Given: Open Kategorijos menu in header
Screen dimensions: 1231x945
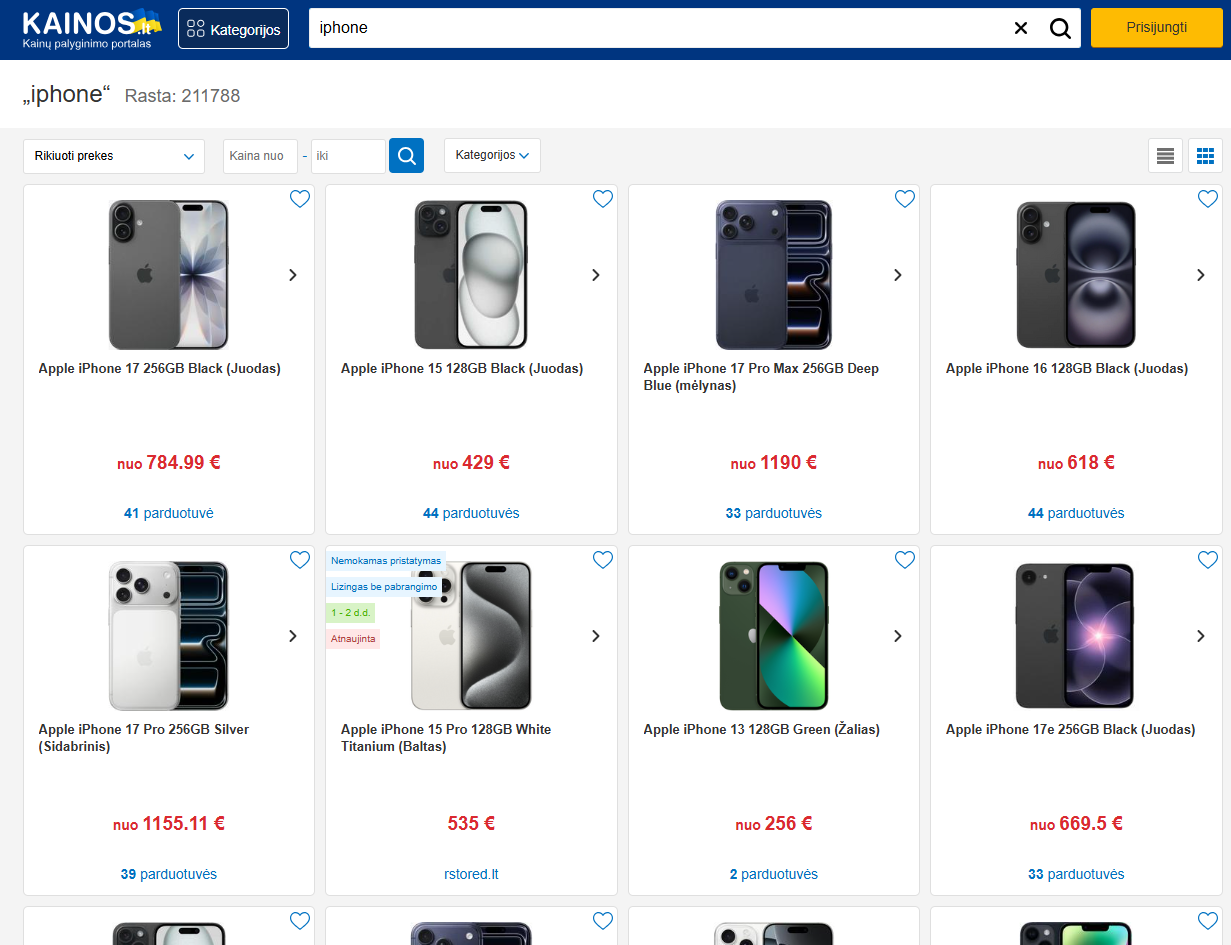Looking at the screenshot, I should [x=234, y=29].
